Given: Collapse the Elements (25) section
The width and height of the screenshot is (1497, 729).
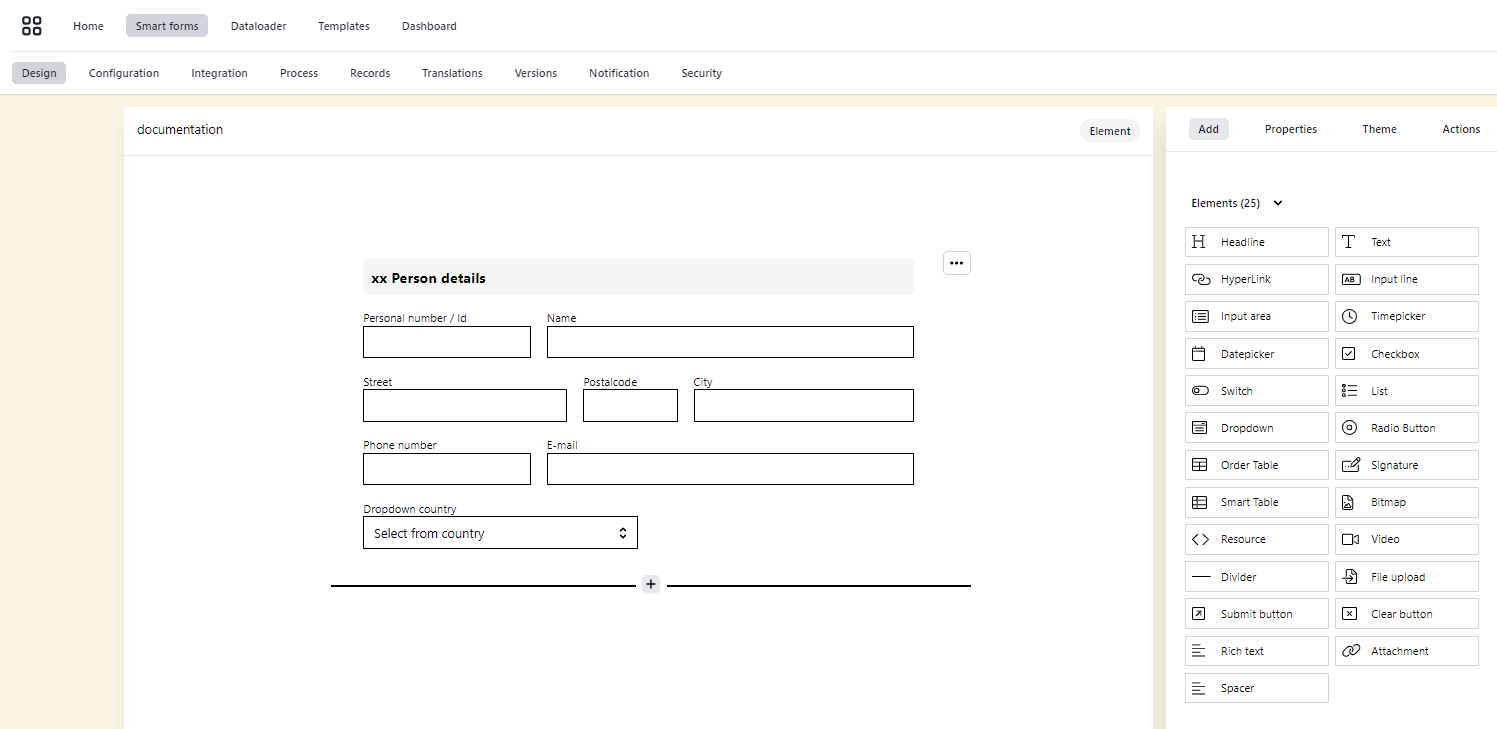Looking at the screenshot, I should click(1277, 202).
